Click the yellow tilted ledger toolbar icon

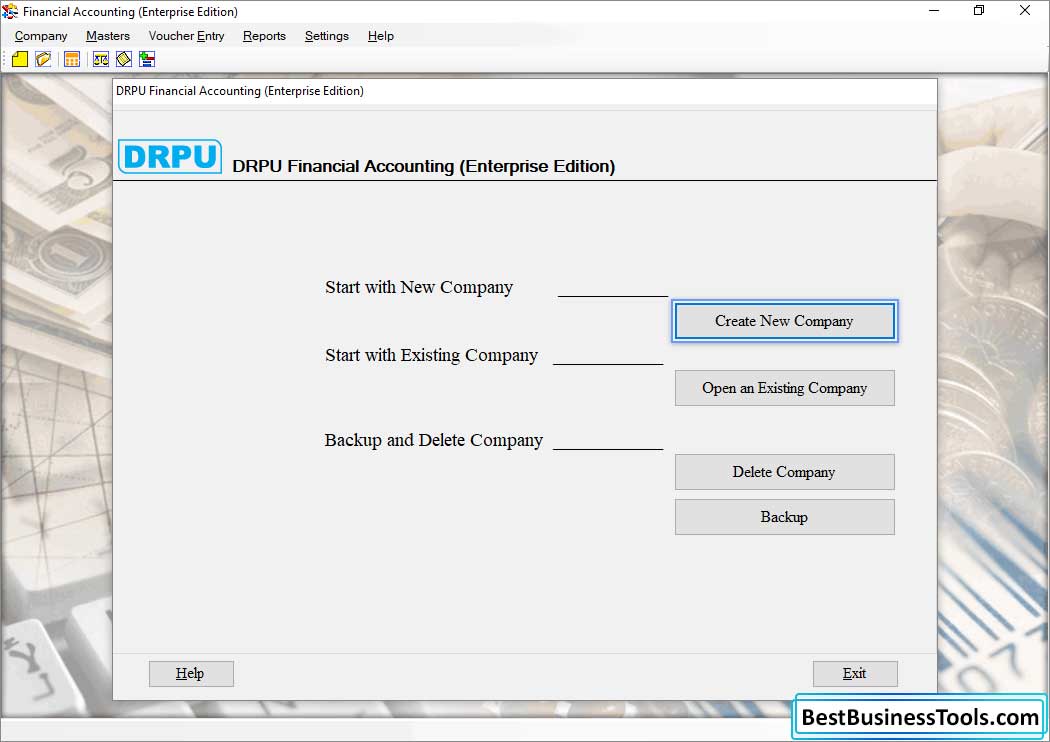(124, 60)
